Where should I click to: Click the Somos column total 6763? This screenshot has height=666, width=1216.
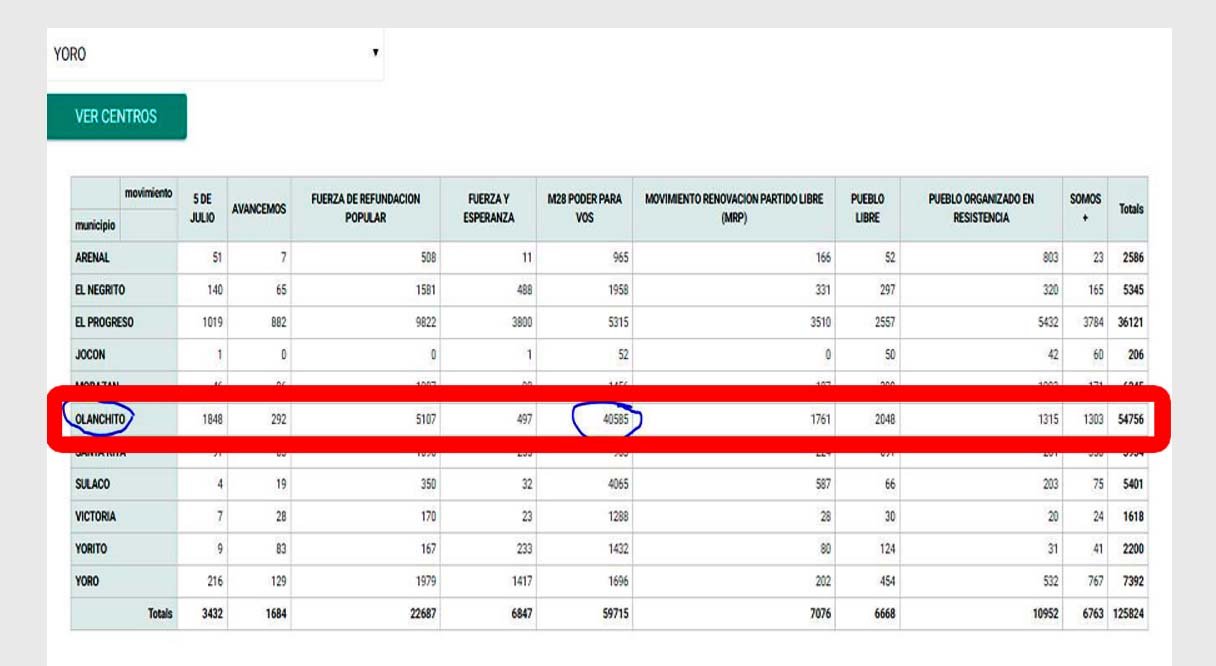click(1091, 613)
